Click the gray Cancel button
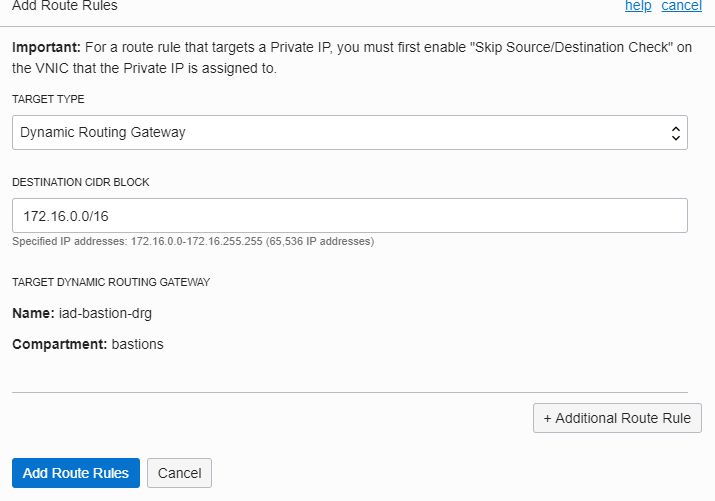 (180, 473)
